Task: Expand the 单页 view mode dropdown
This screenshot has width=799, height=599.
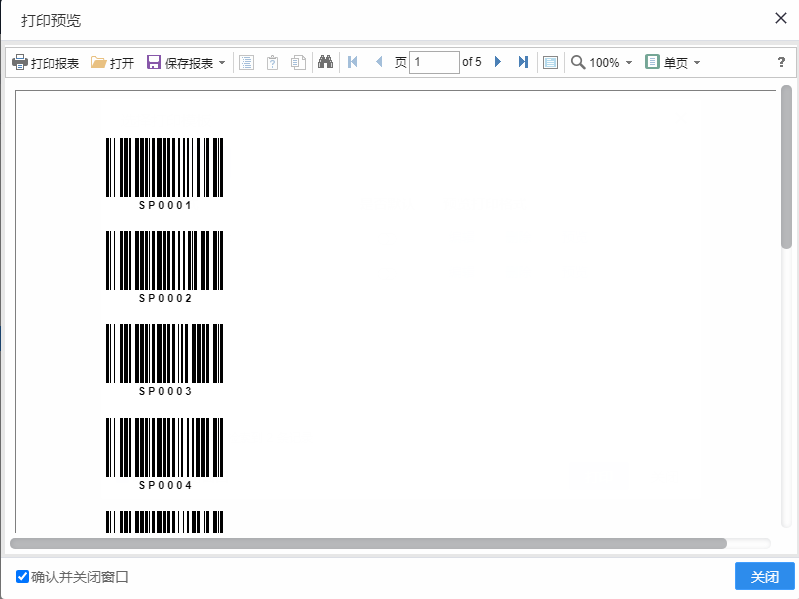Action: point(697,63)
